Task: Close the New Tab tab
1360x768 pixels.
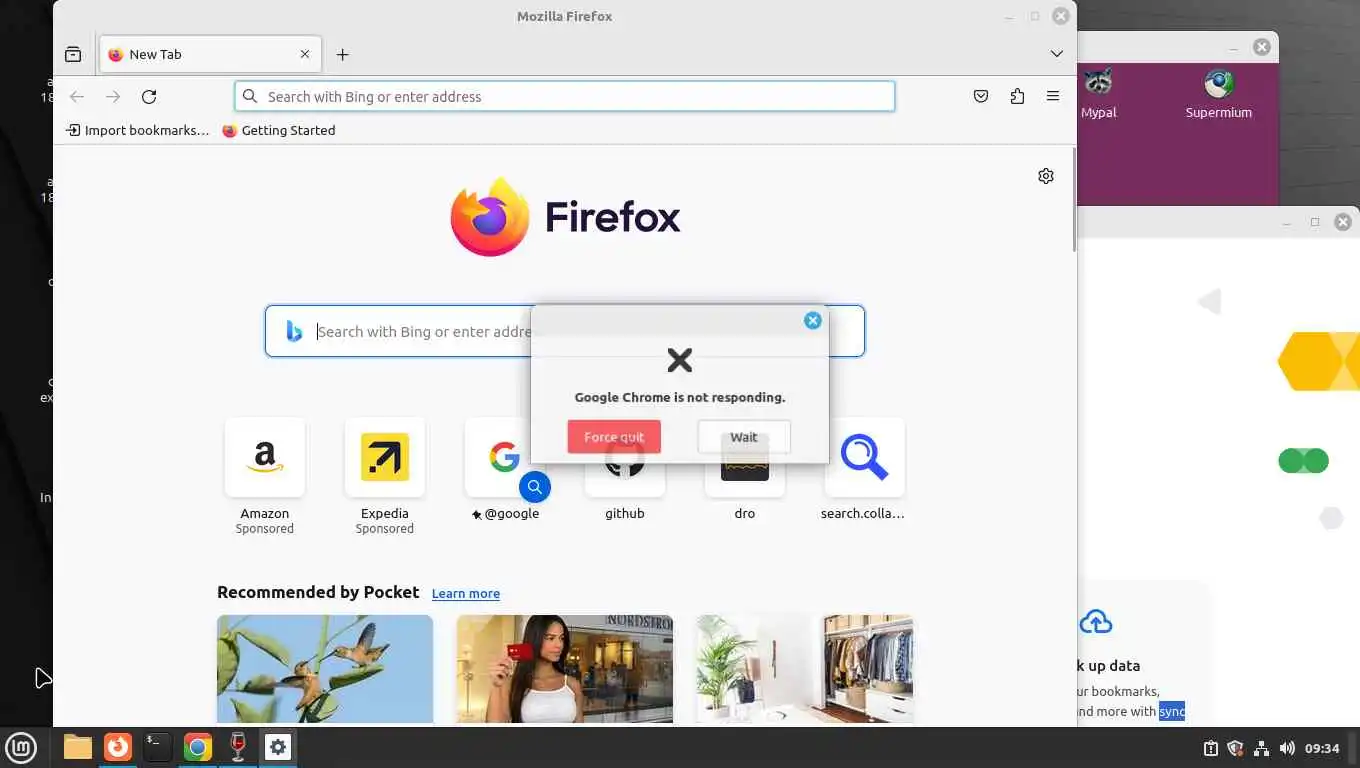Action: point(305,54)
